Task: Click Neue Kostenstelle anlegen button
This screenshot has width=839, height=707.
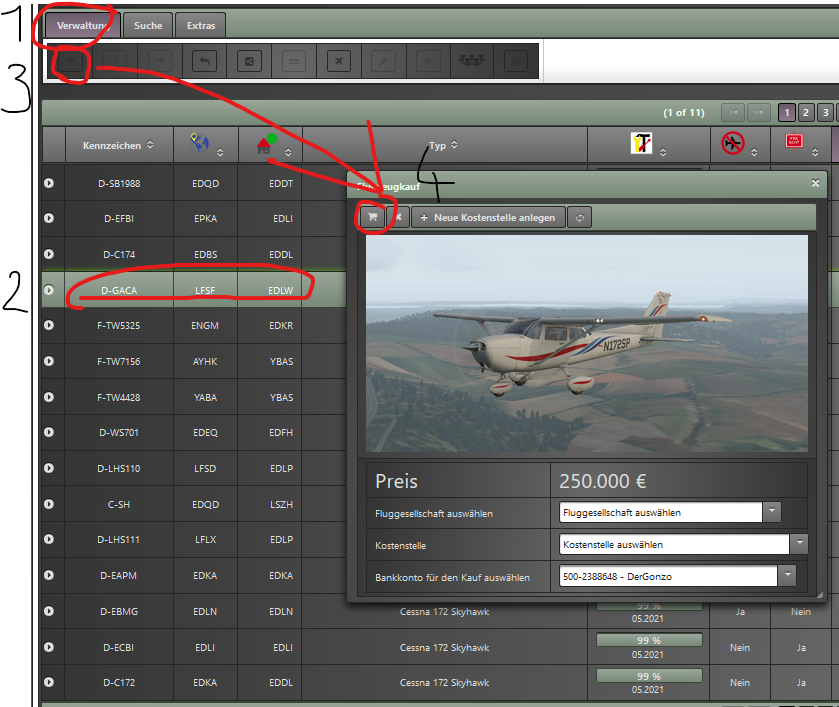Action: (488, 217)
